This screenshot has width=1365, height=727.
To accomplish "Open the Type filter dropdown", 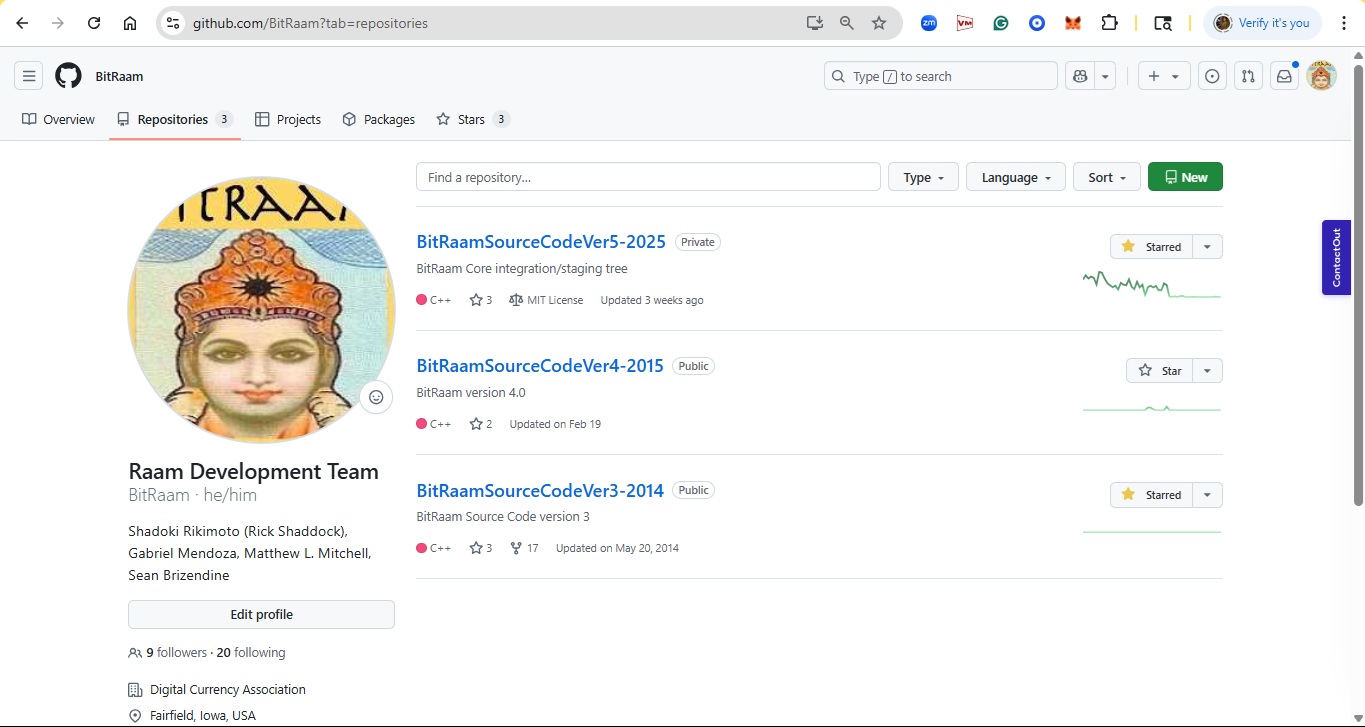I will coord(923,177).
